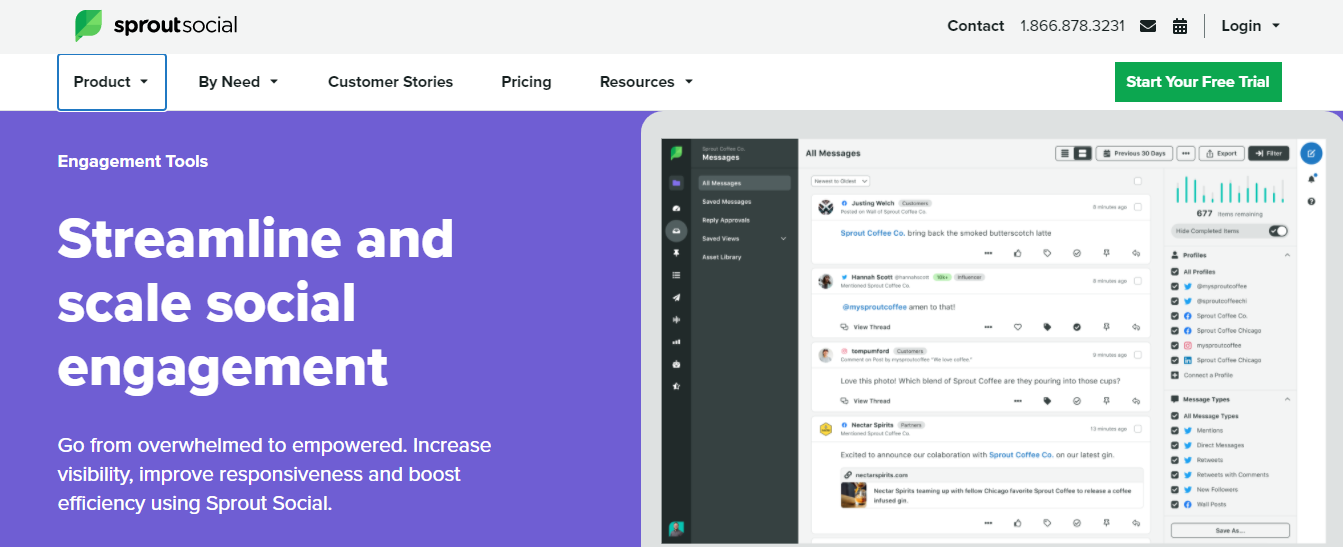The height and width of the screenshot is (547, 1343).
Task: Click the help question mark icon
Action: click(x=1311, y=202)
